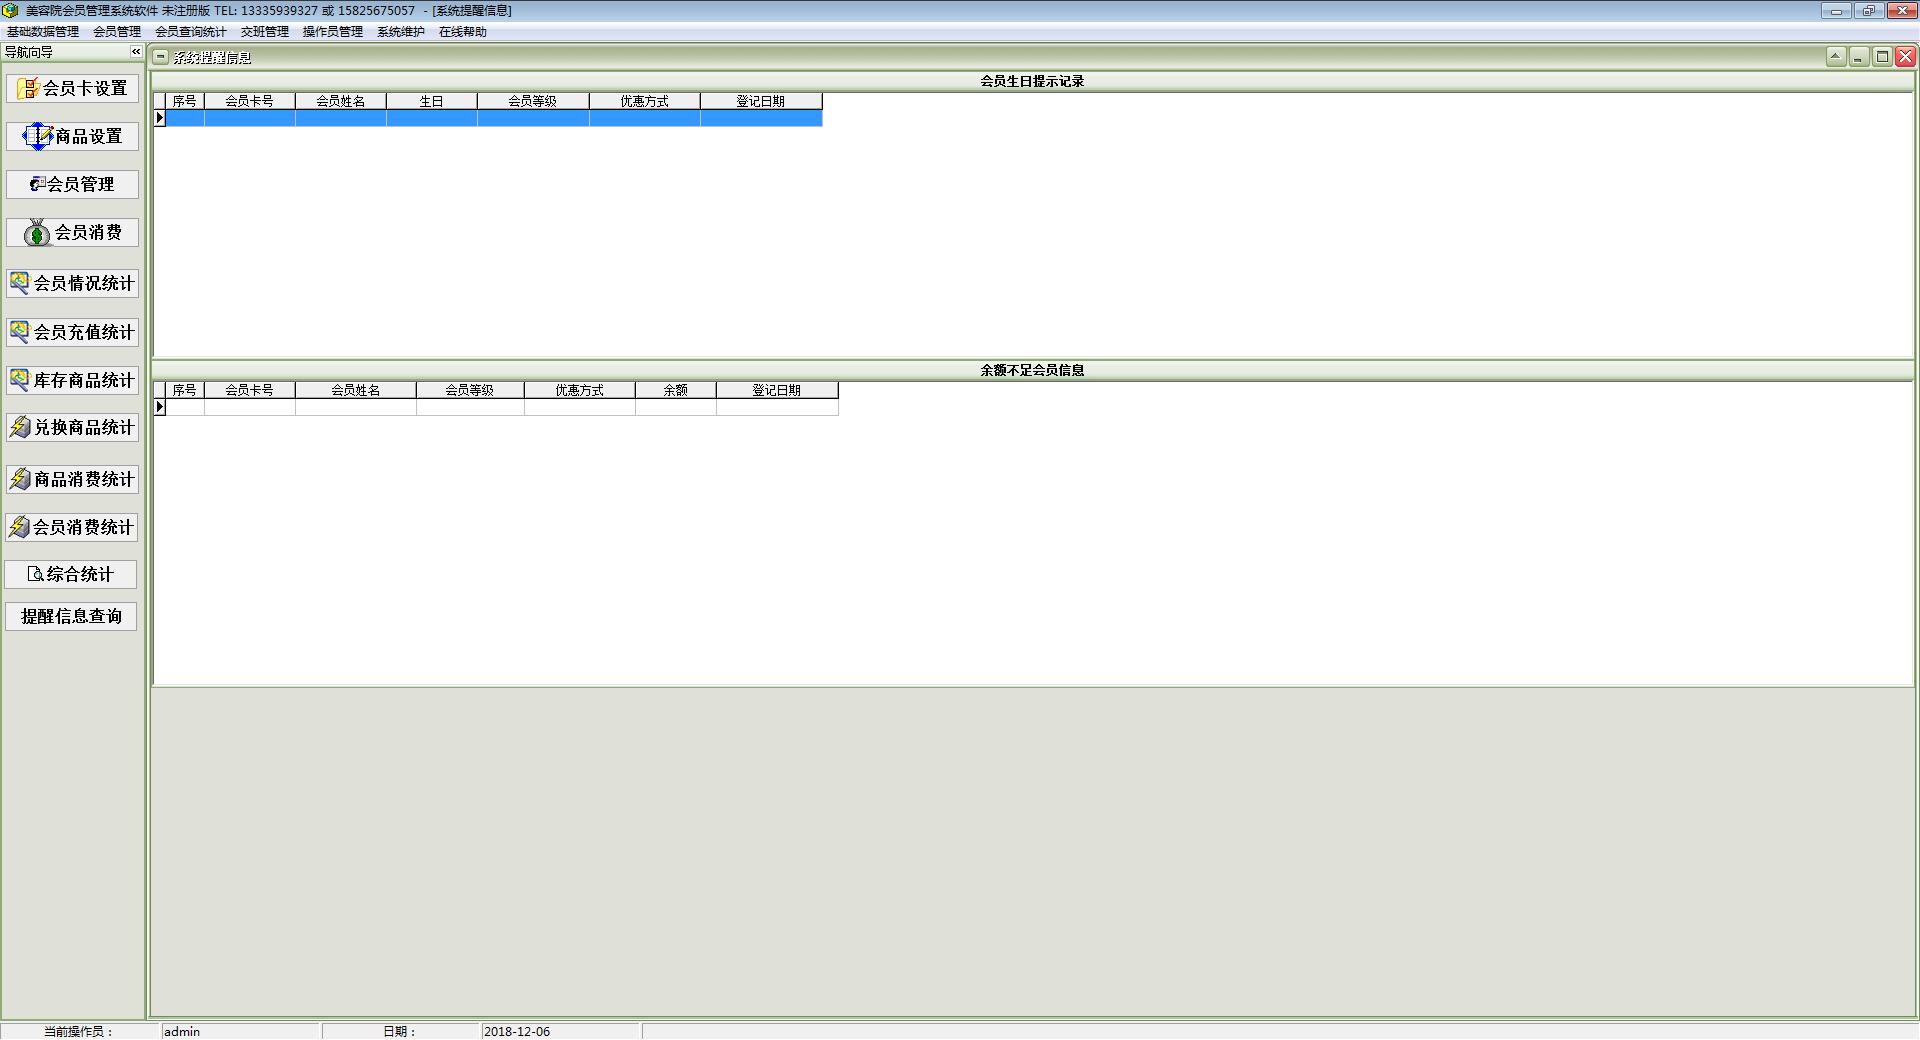
Task: Click 会员姓名 header in 余额不足 table
Action: click(x=356, y=390)
